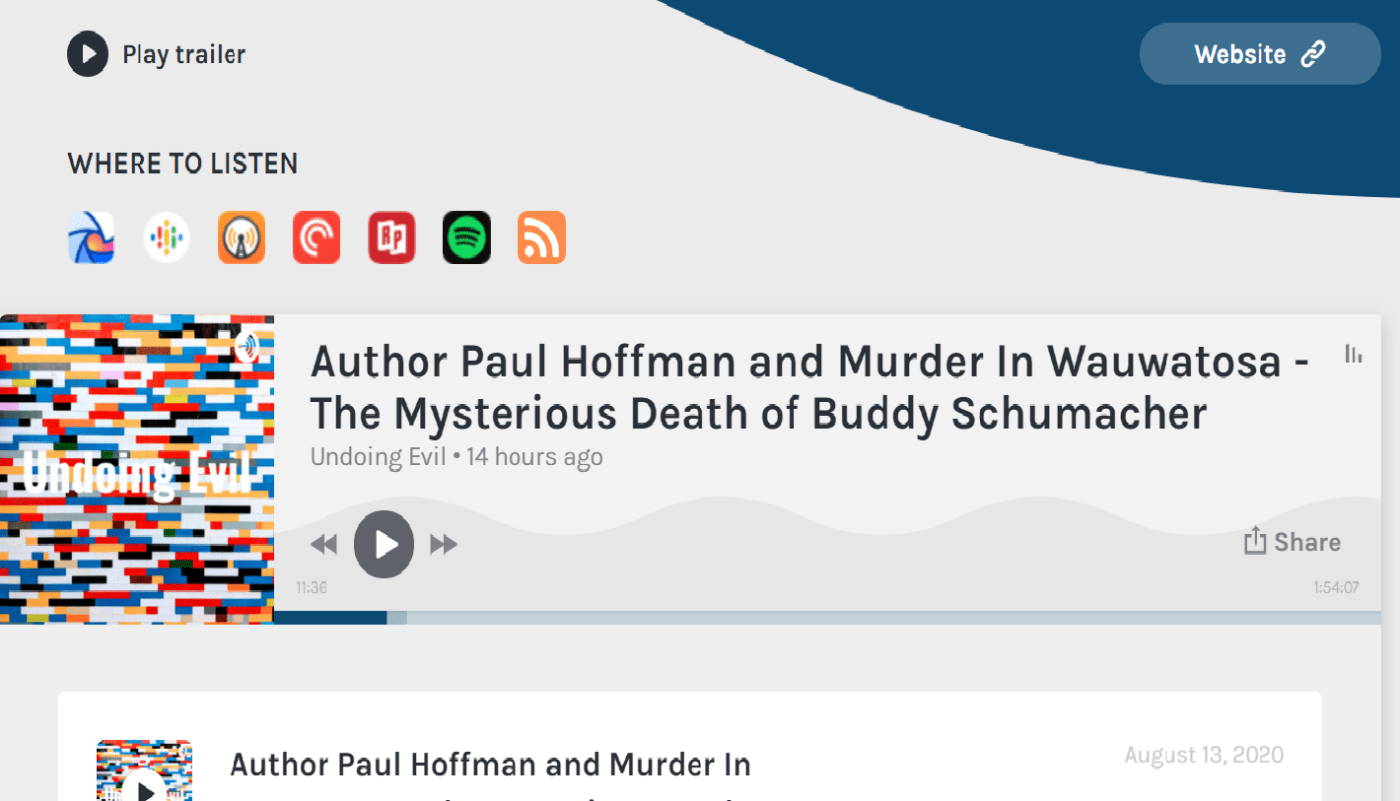The image size is (1400, 801).
Task: Open the Pocket Casts listening link
Action: point(316,238)
